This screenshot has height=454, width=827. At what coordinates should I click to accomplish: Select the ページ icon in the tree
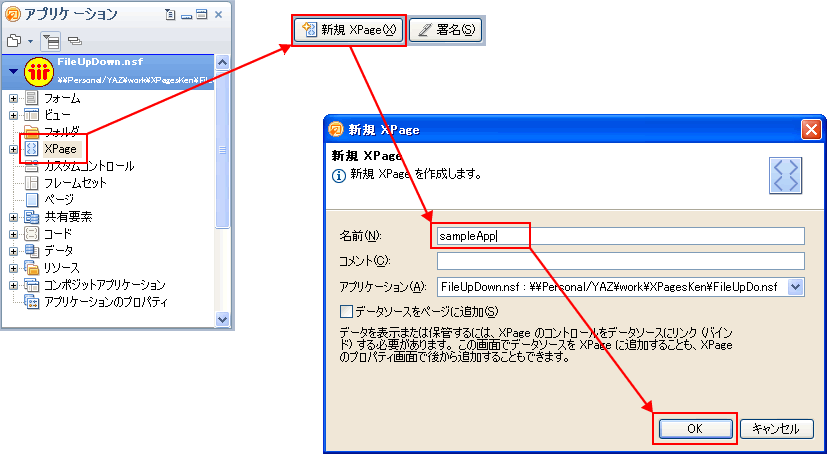pos(32,200)
